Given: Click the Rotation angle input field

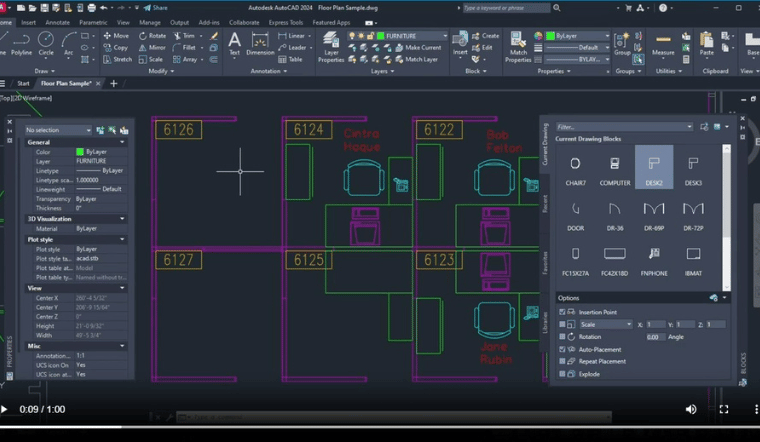Looking at the screenshot, I should tap(655, 337).
